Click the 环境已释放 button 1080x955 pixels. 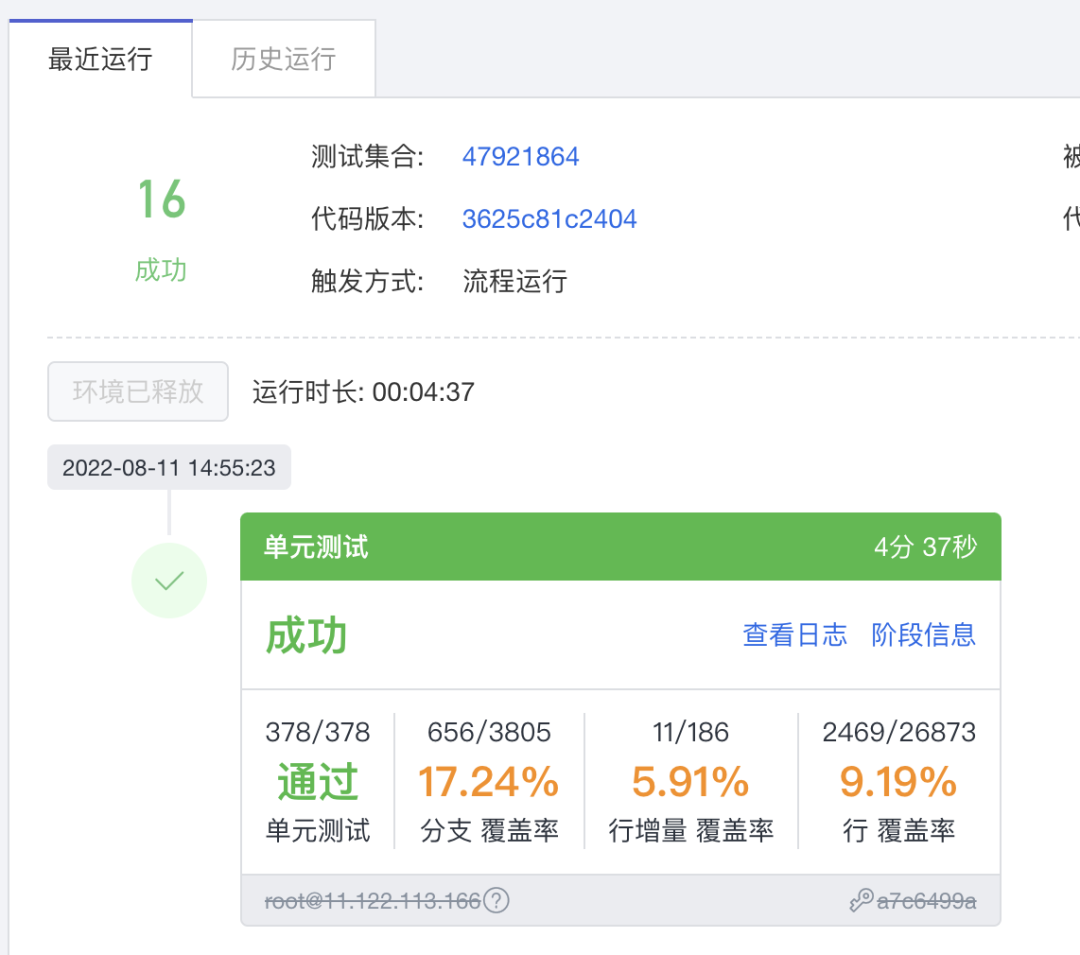(x=138, y=391)
